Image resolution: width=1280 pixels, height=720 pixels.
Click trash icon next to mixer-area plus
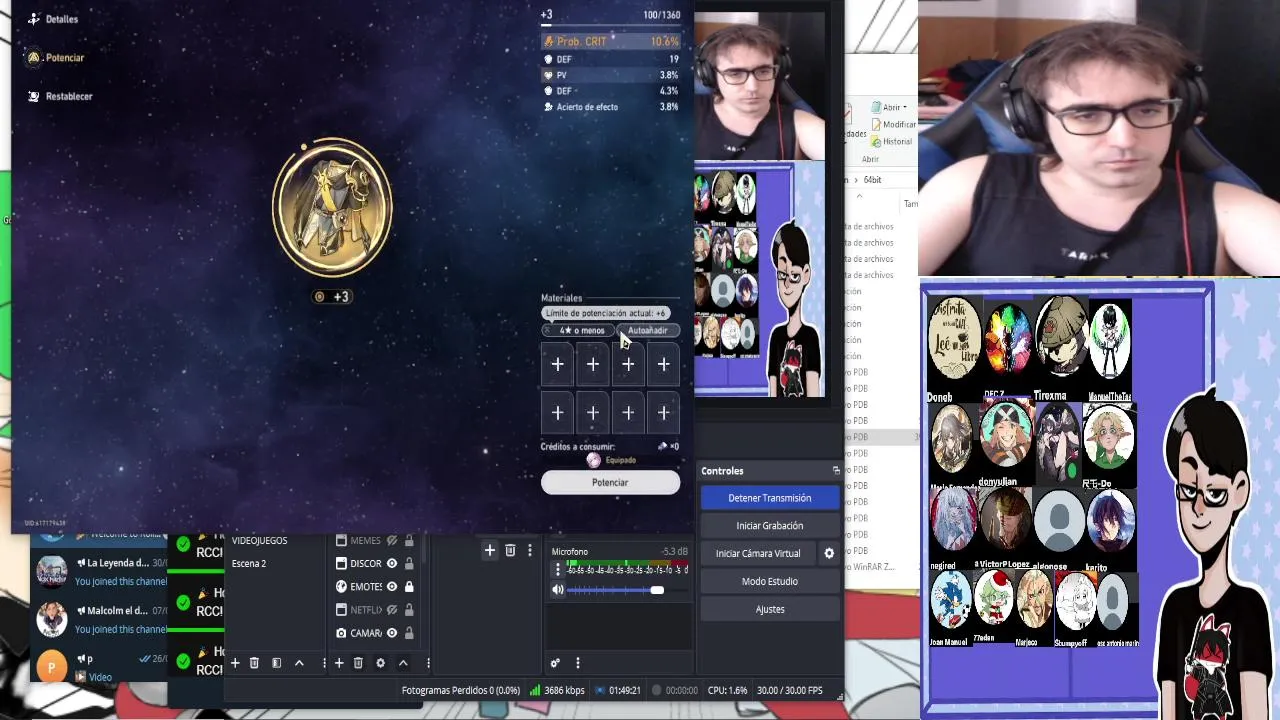click(x=510, y=550)
